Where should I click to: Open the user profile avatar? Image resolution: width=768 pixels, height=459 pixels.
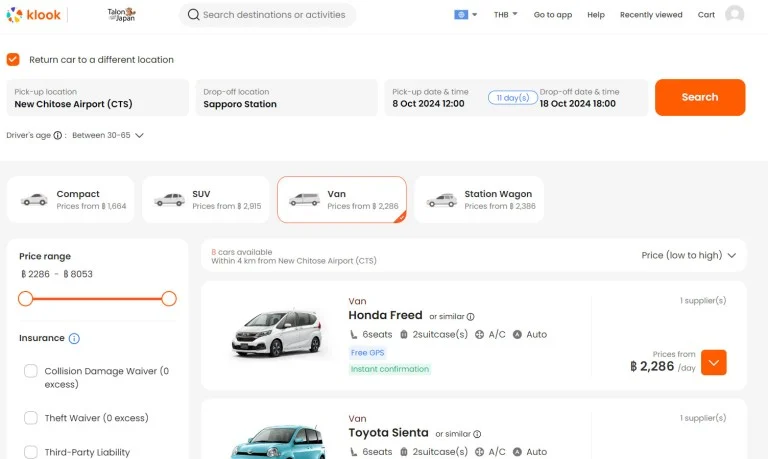point(734,14)
